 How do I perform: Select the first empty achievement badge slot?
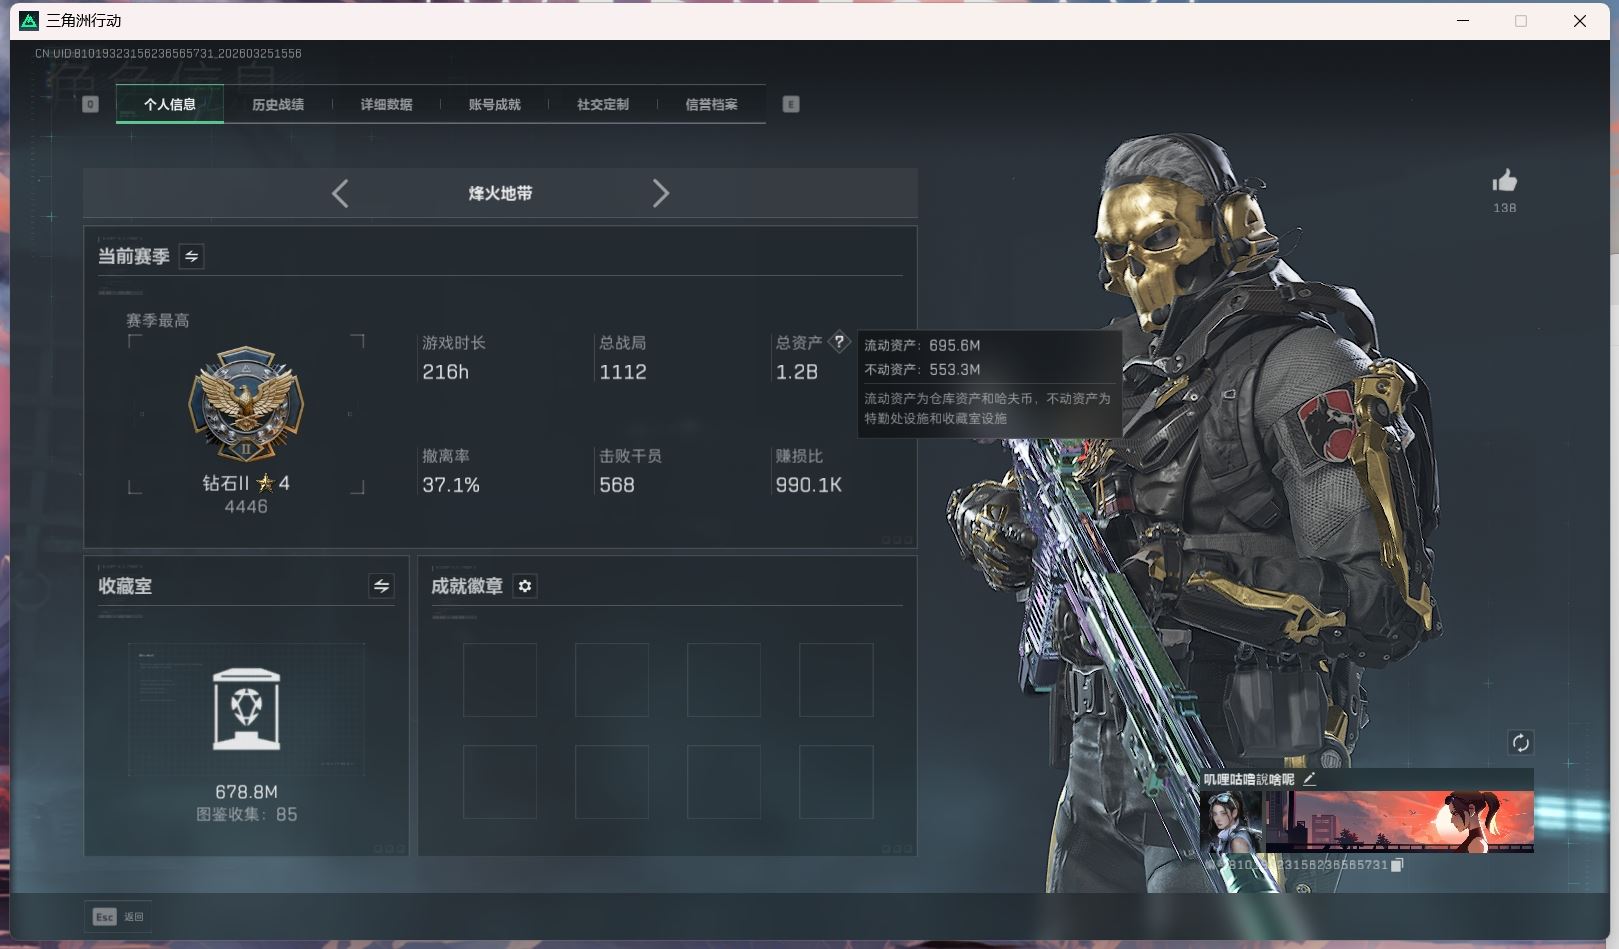coord(500,680)
